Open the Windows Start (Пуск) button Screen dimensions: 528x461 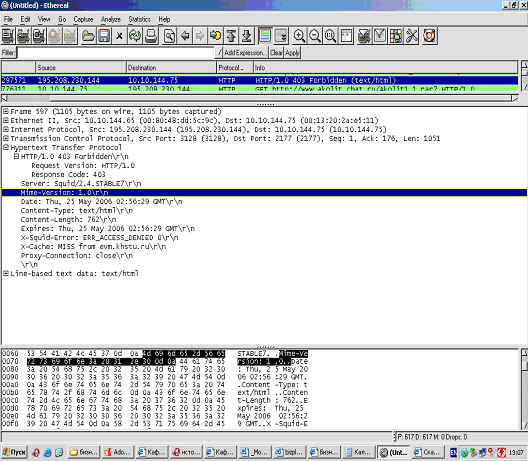click(x=14, y=452)
